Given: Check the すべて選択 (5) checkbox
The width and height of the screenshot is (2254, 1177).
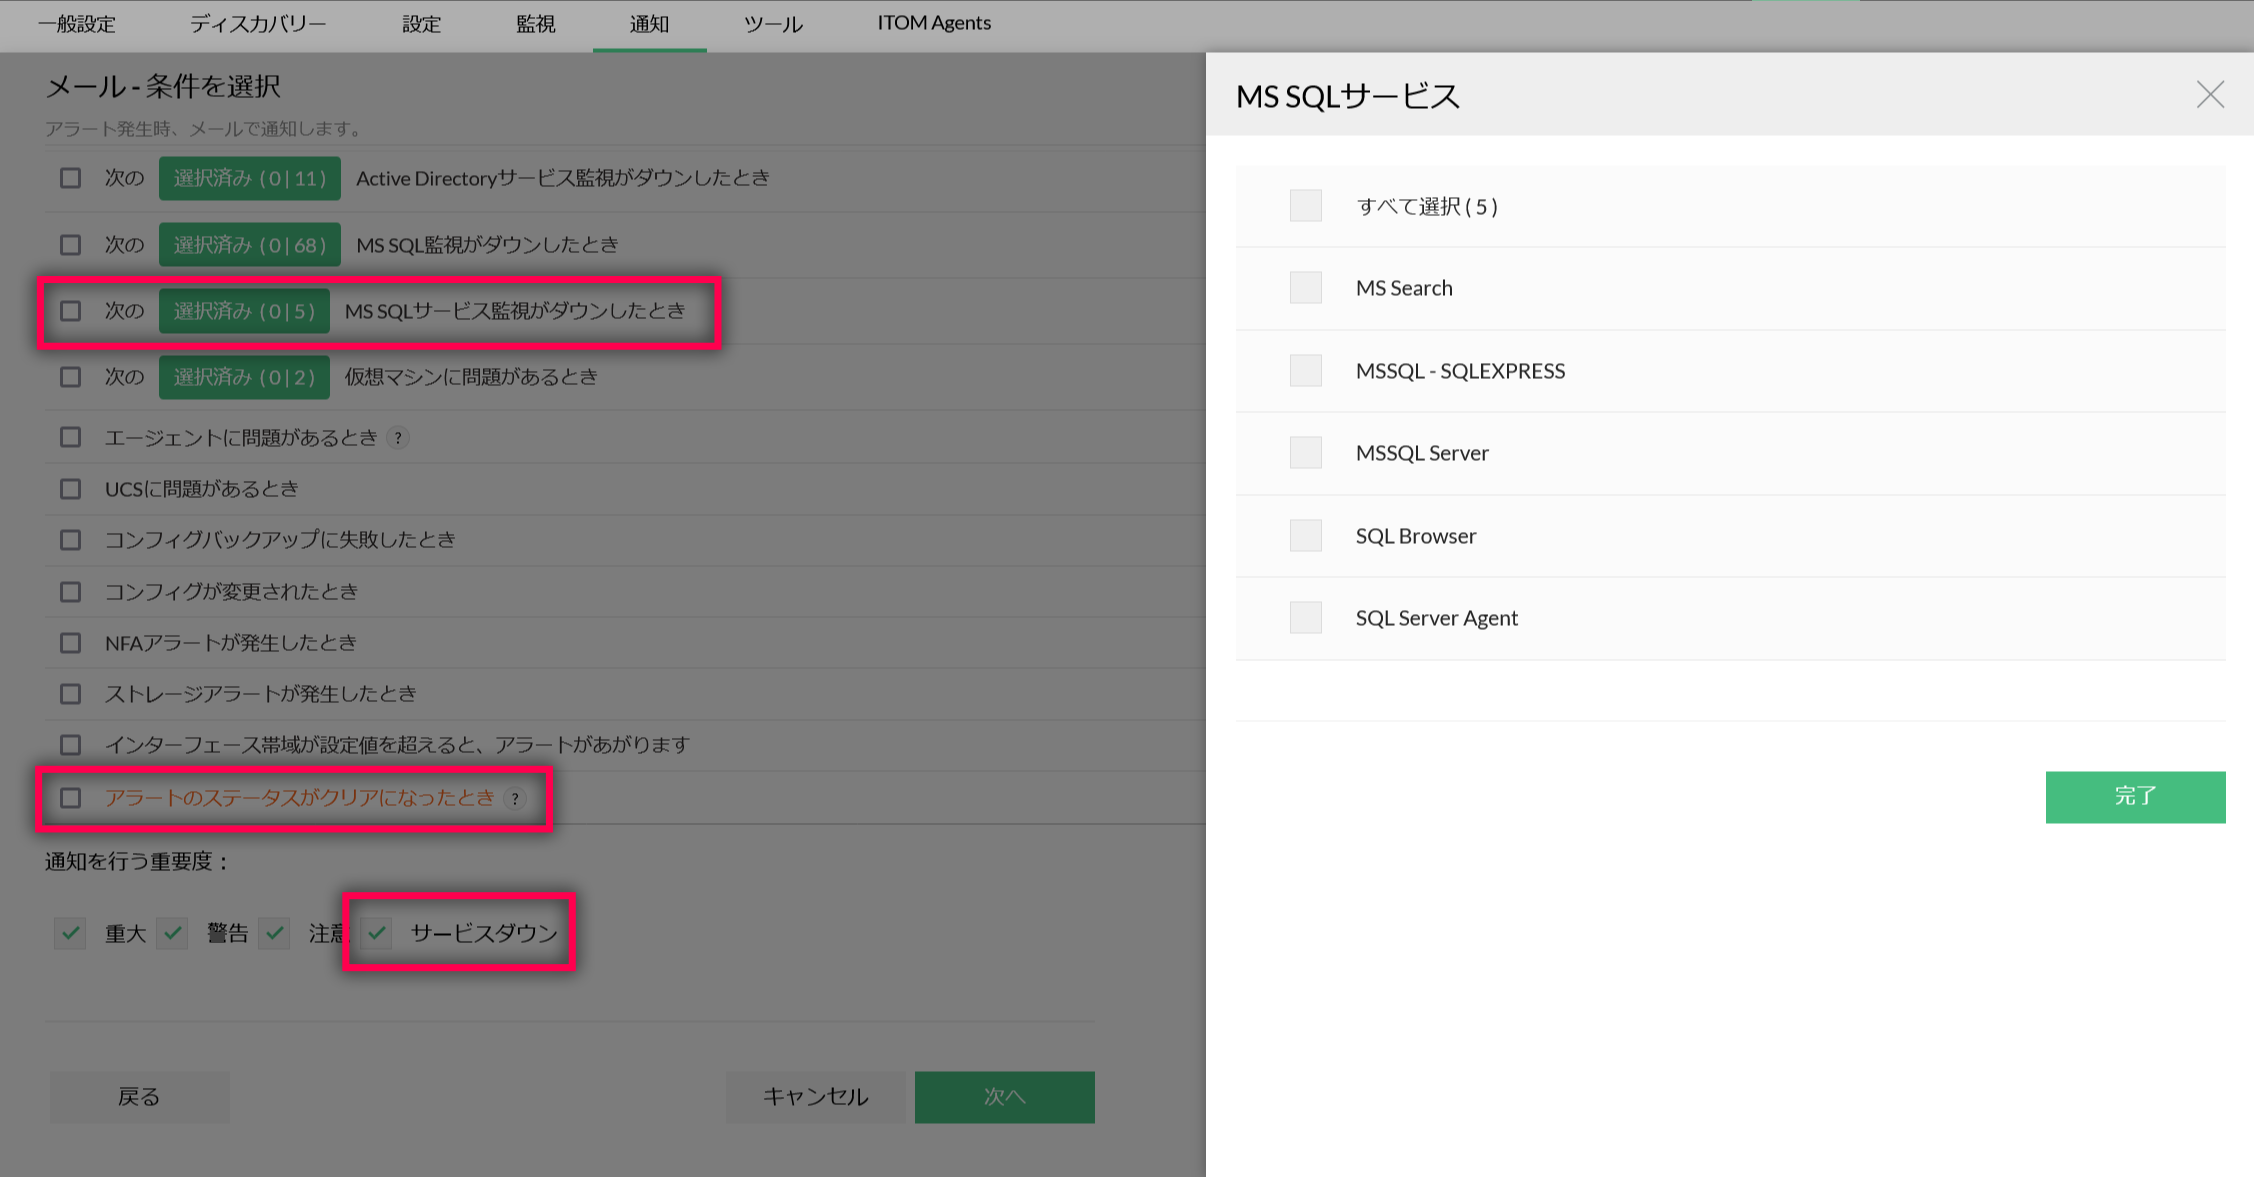Looking at the screenshot, I should 1305,206.
